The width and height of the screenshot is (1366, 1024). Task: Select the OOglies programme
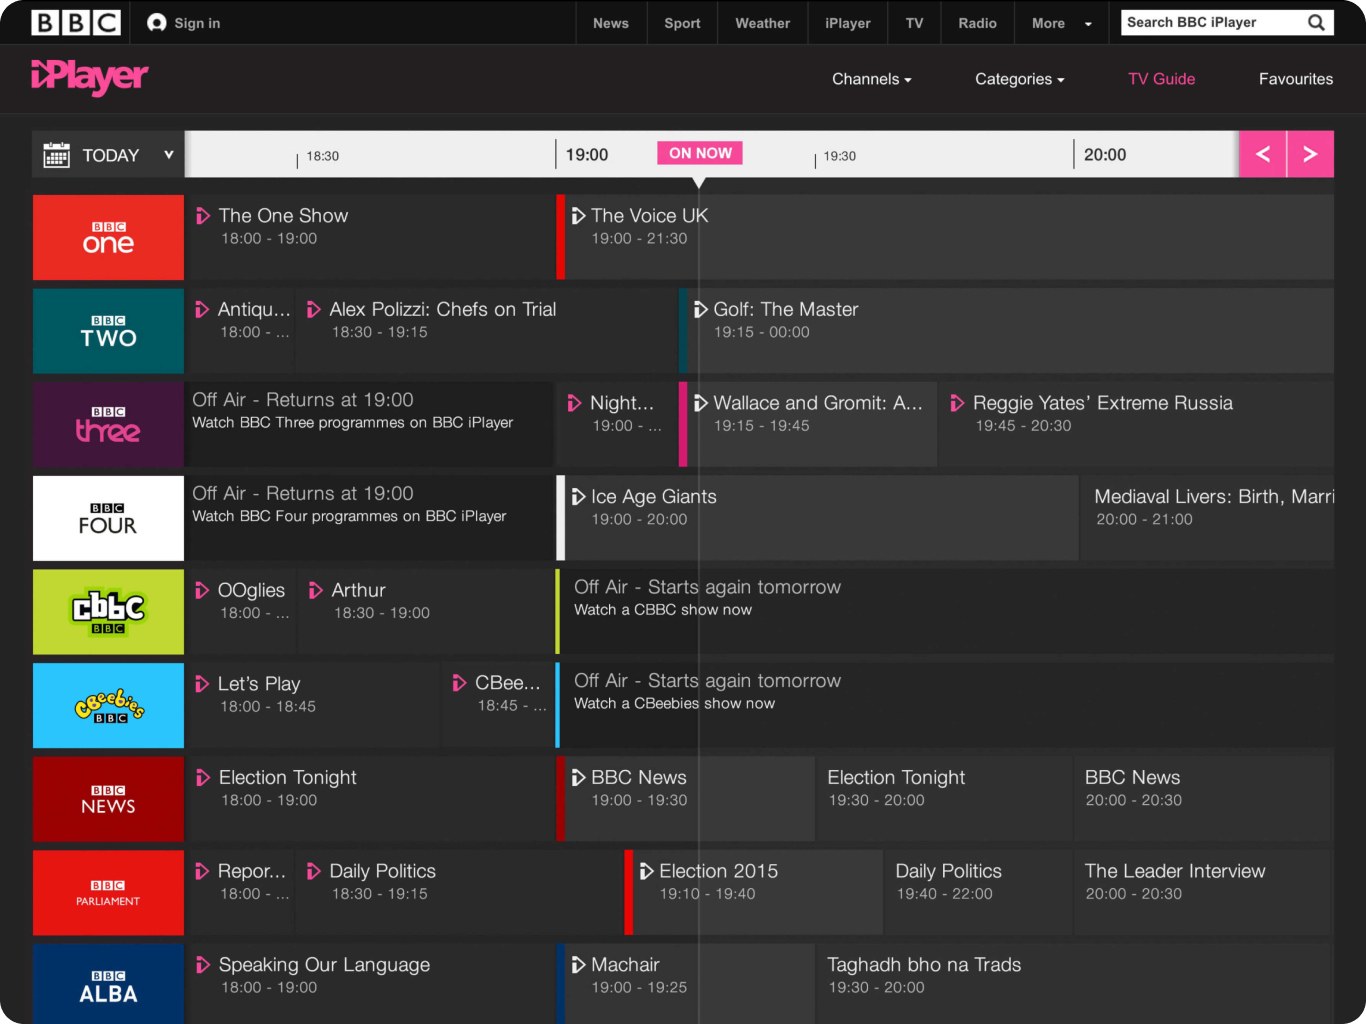[x=241, y=612]
